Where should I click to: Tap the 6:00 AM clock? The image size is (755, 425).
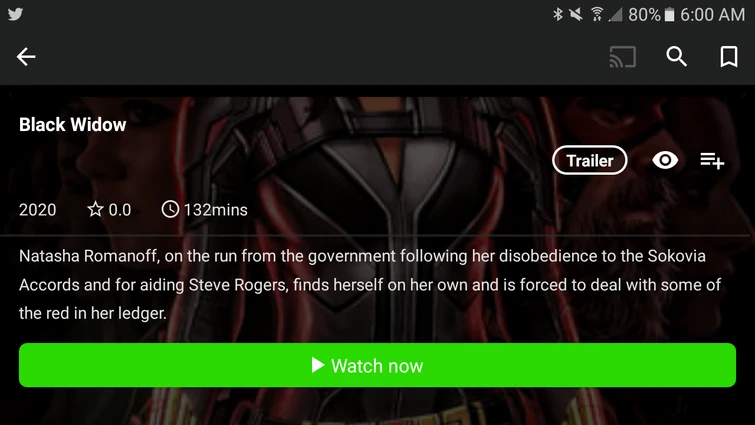tap(712, 14)
